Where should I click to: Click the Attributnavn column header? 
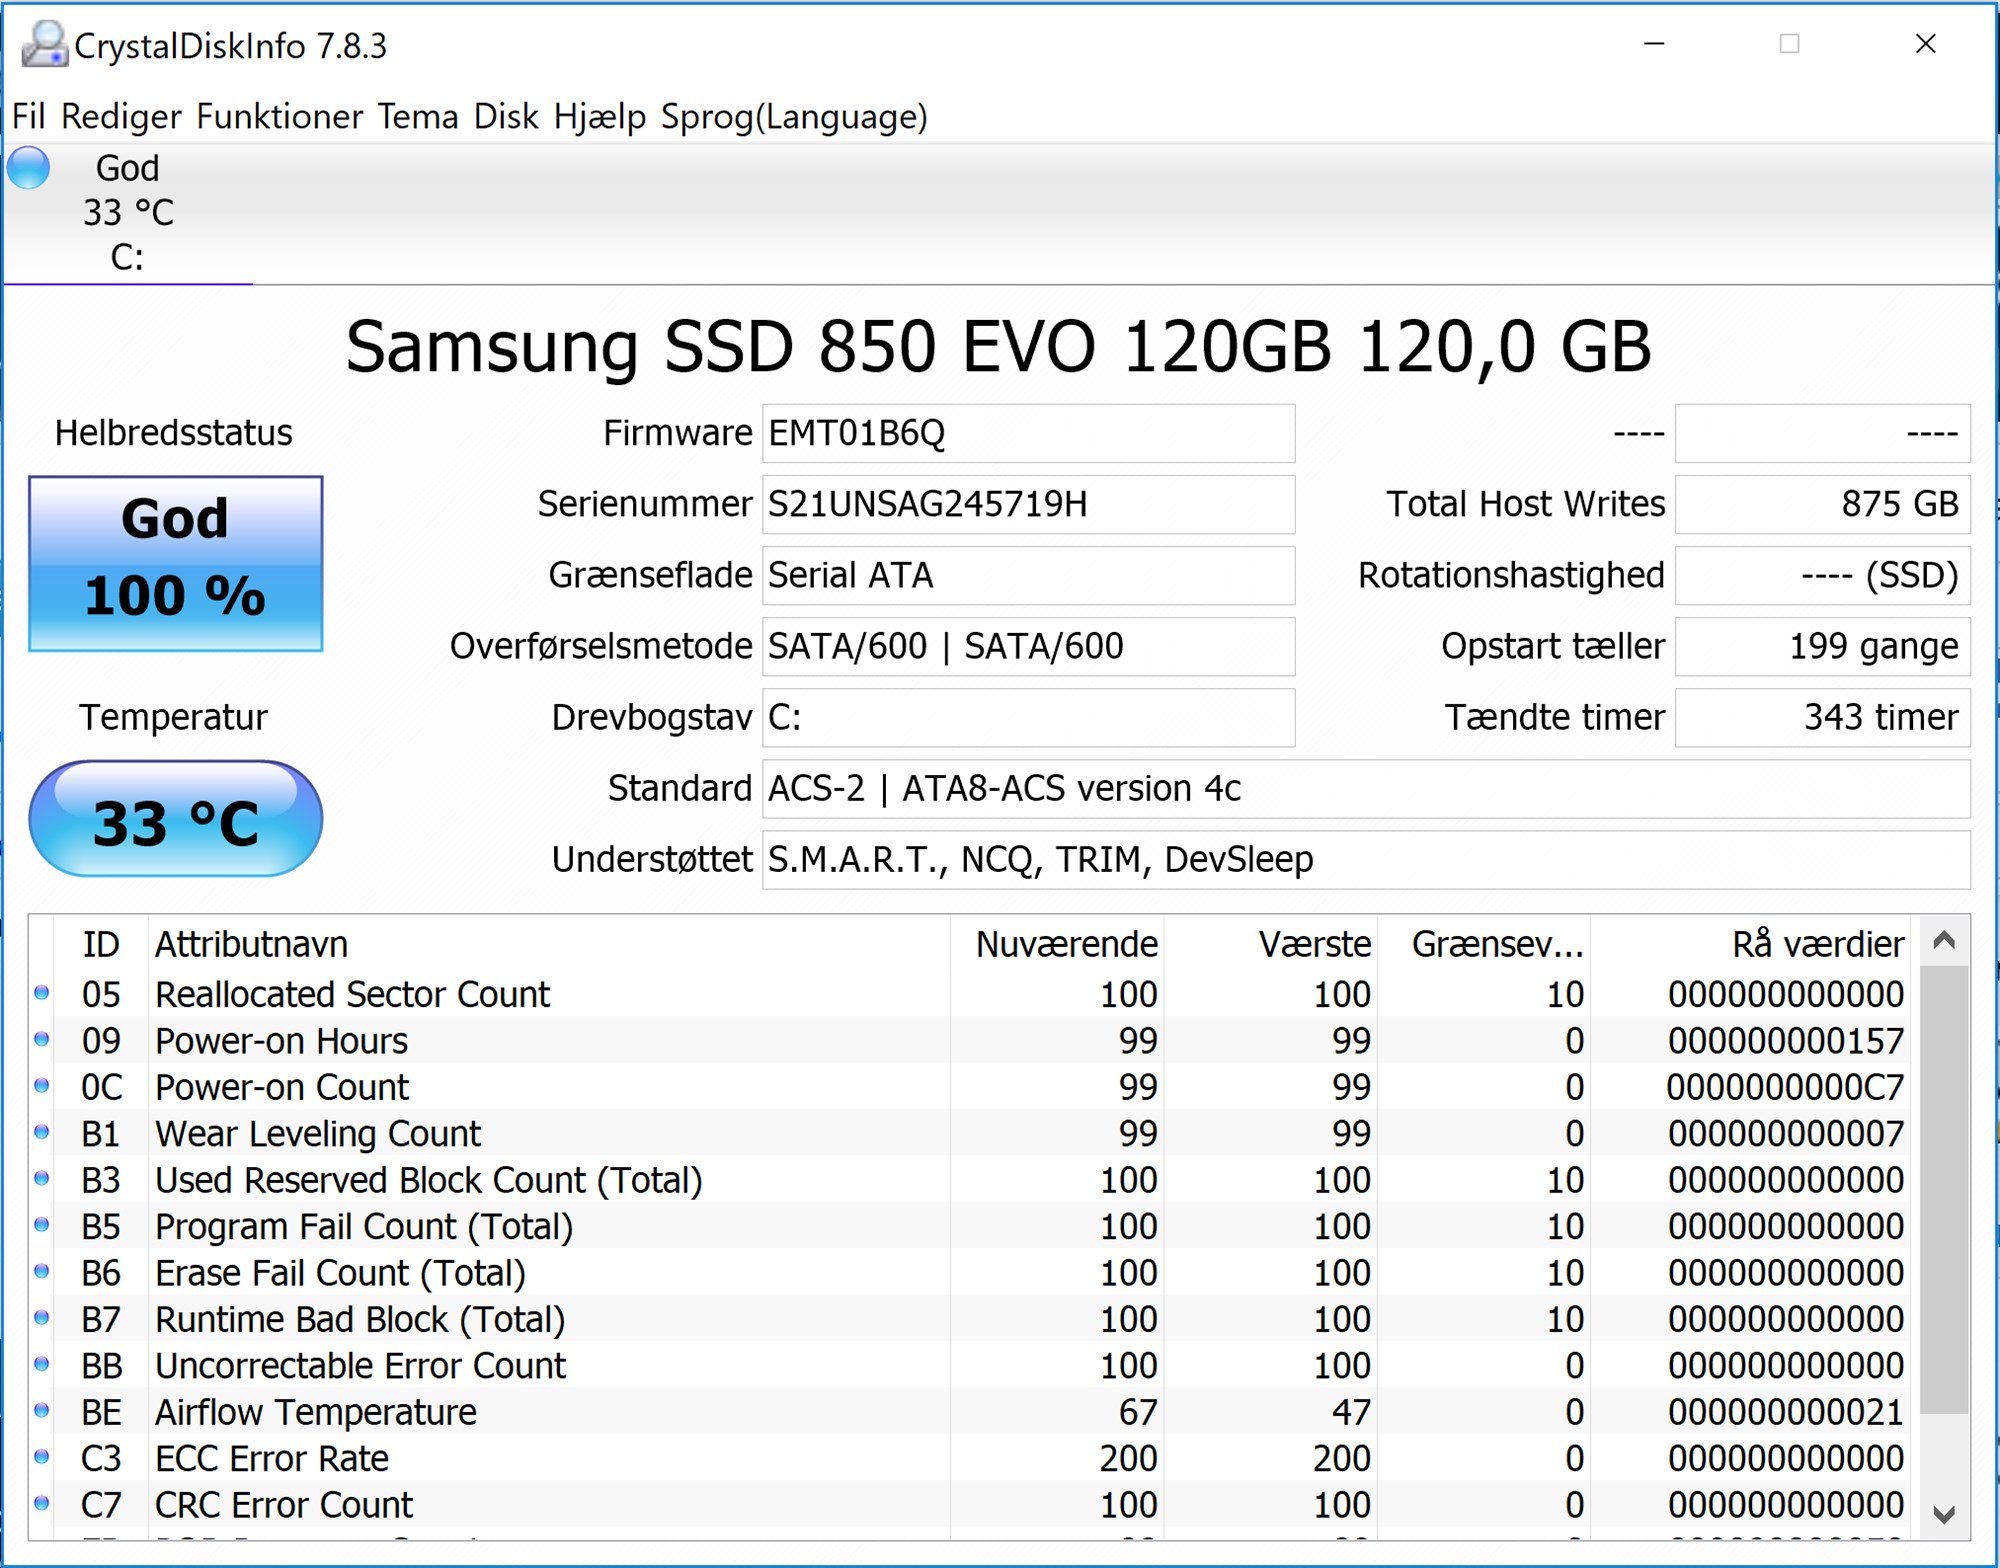pos(549,944)
